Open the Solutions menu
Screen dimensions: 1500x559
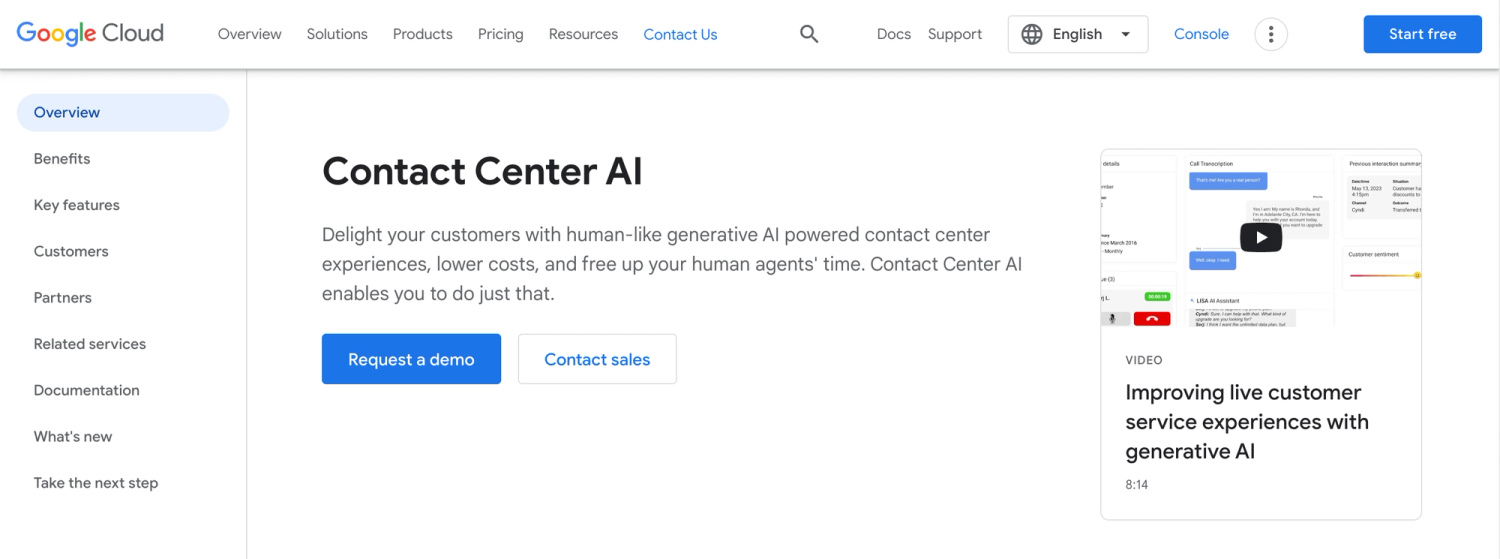pyautogui.click(x=337, y=34)
